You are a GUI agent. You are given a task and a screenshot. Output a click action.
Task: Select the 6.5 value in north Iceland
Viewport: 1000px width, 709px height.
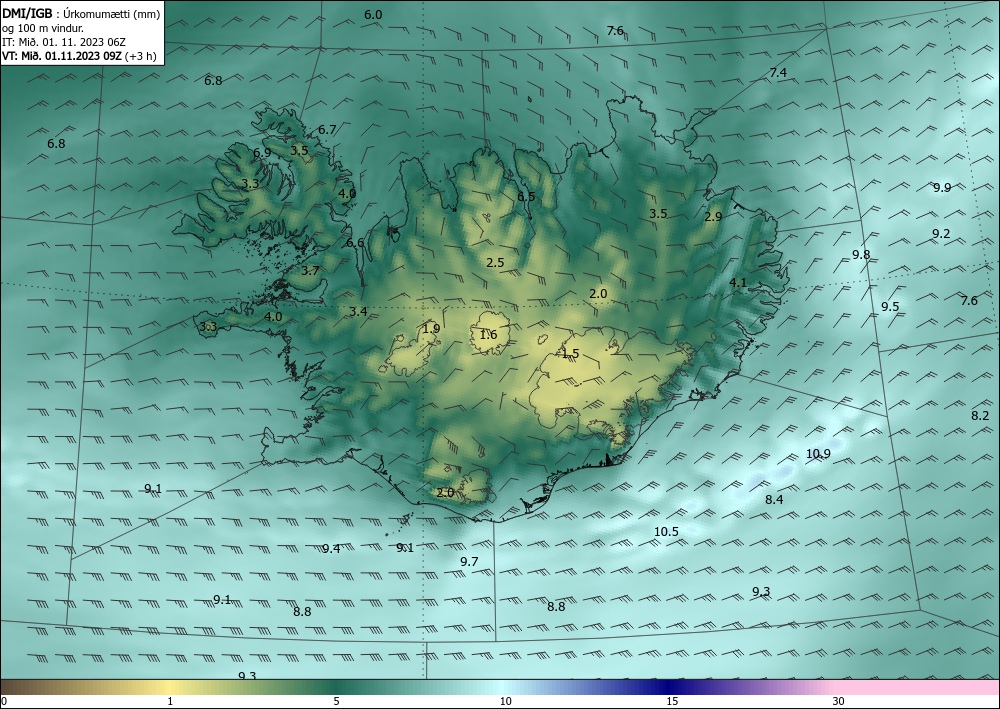coord(526,196)
